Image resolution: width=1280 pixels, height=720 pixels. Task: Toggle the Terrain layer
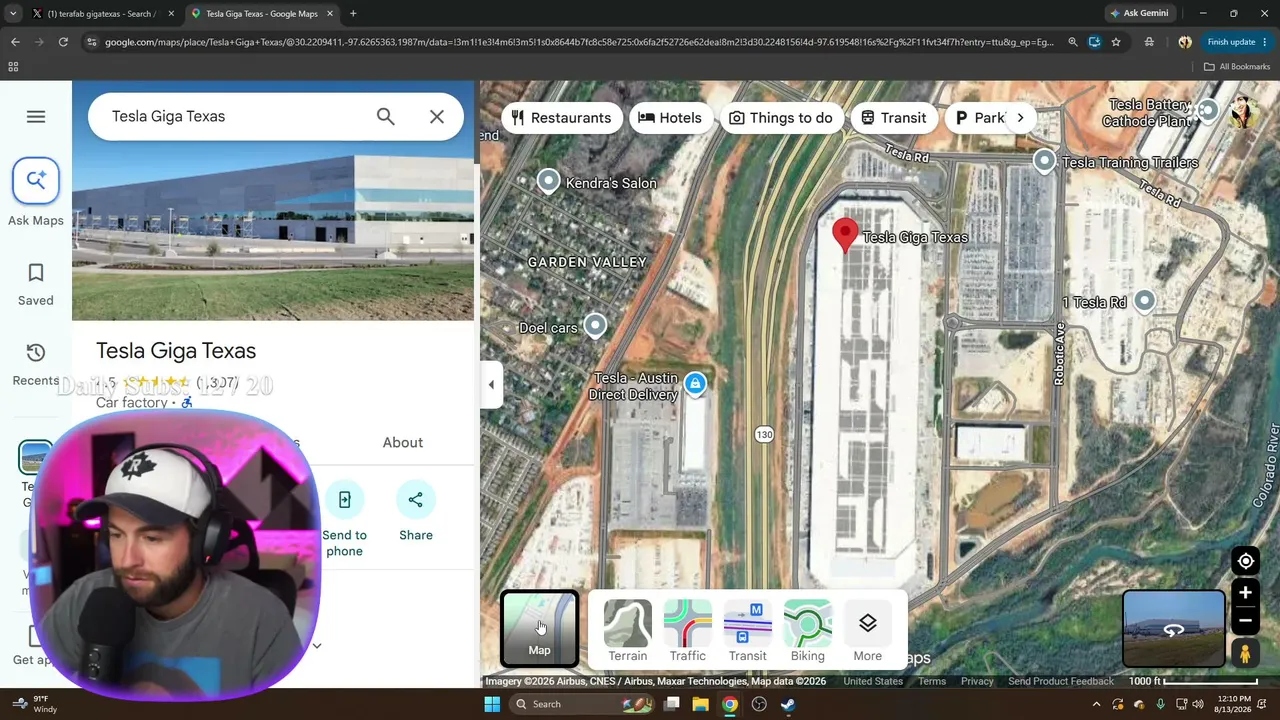point(628,631)
